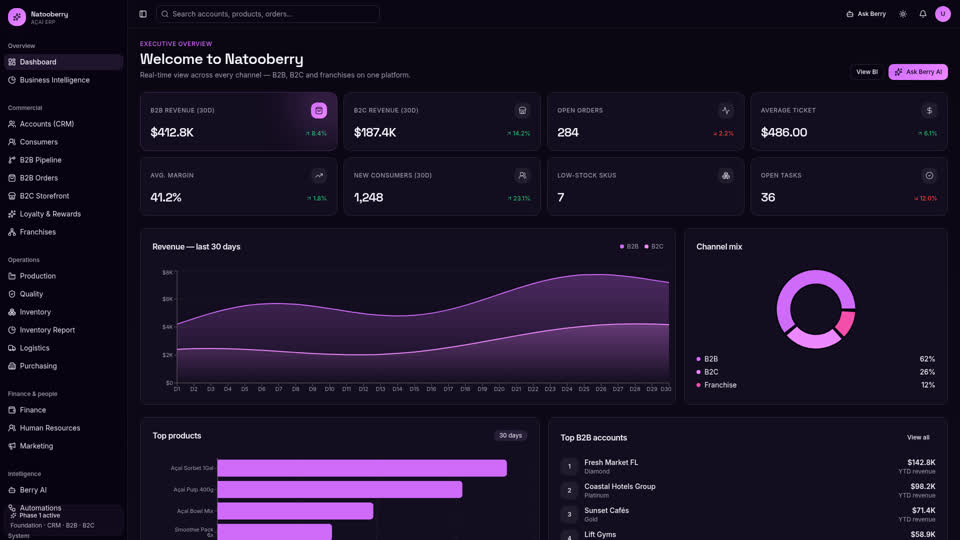Click the Quality shield icon

tap(12, 294)
